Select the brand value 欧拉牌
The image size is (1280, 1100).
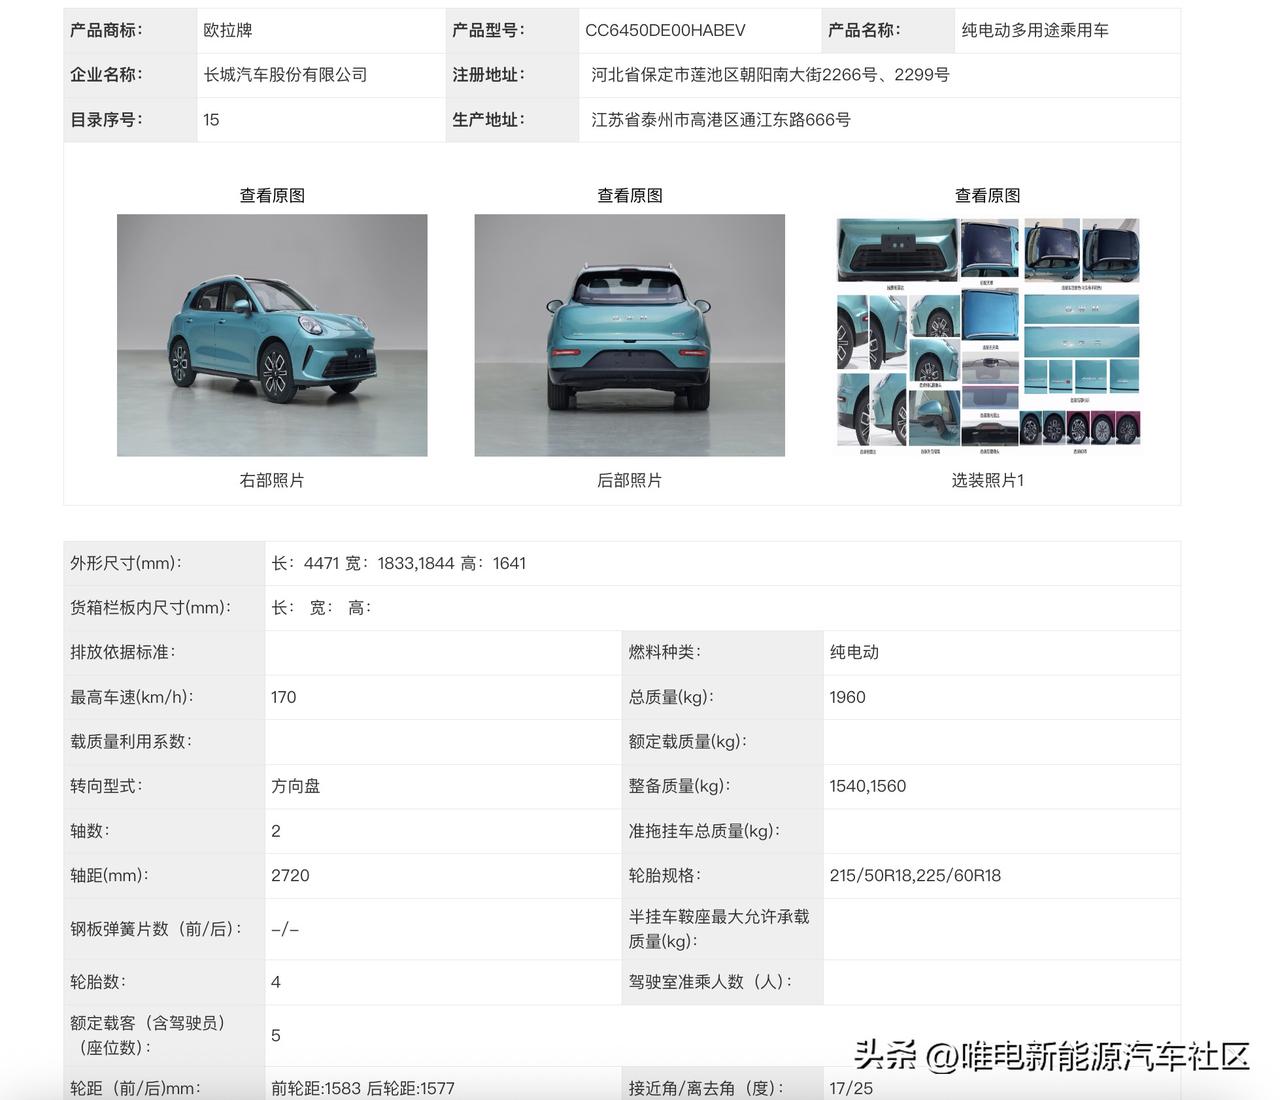pos(228,30)
